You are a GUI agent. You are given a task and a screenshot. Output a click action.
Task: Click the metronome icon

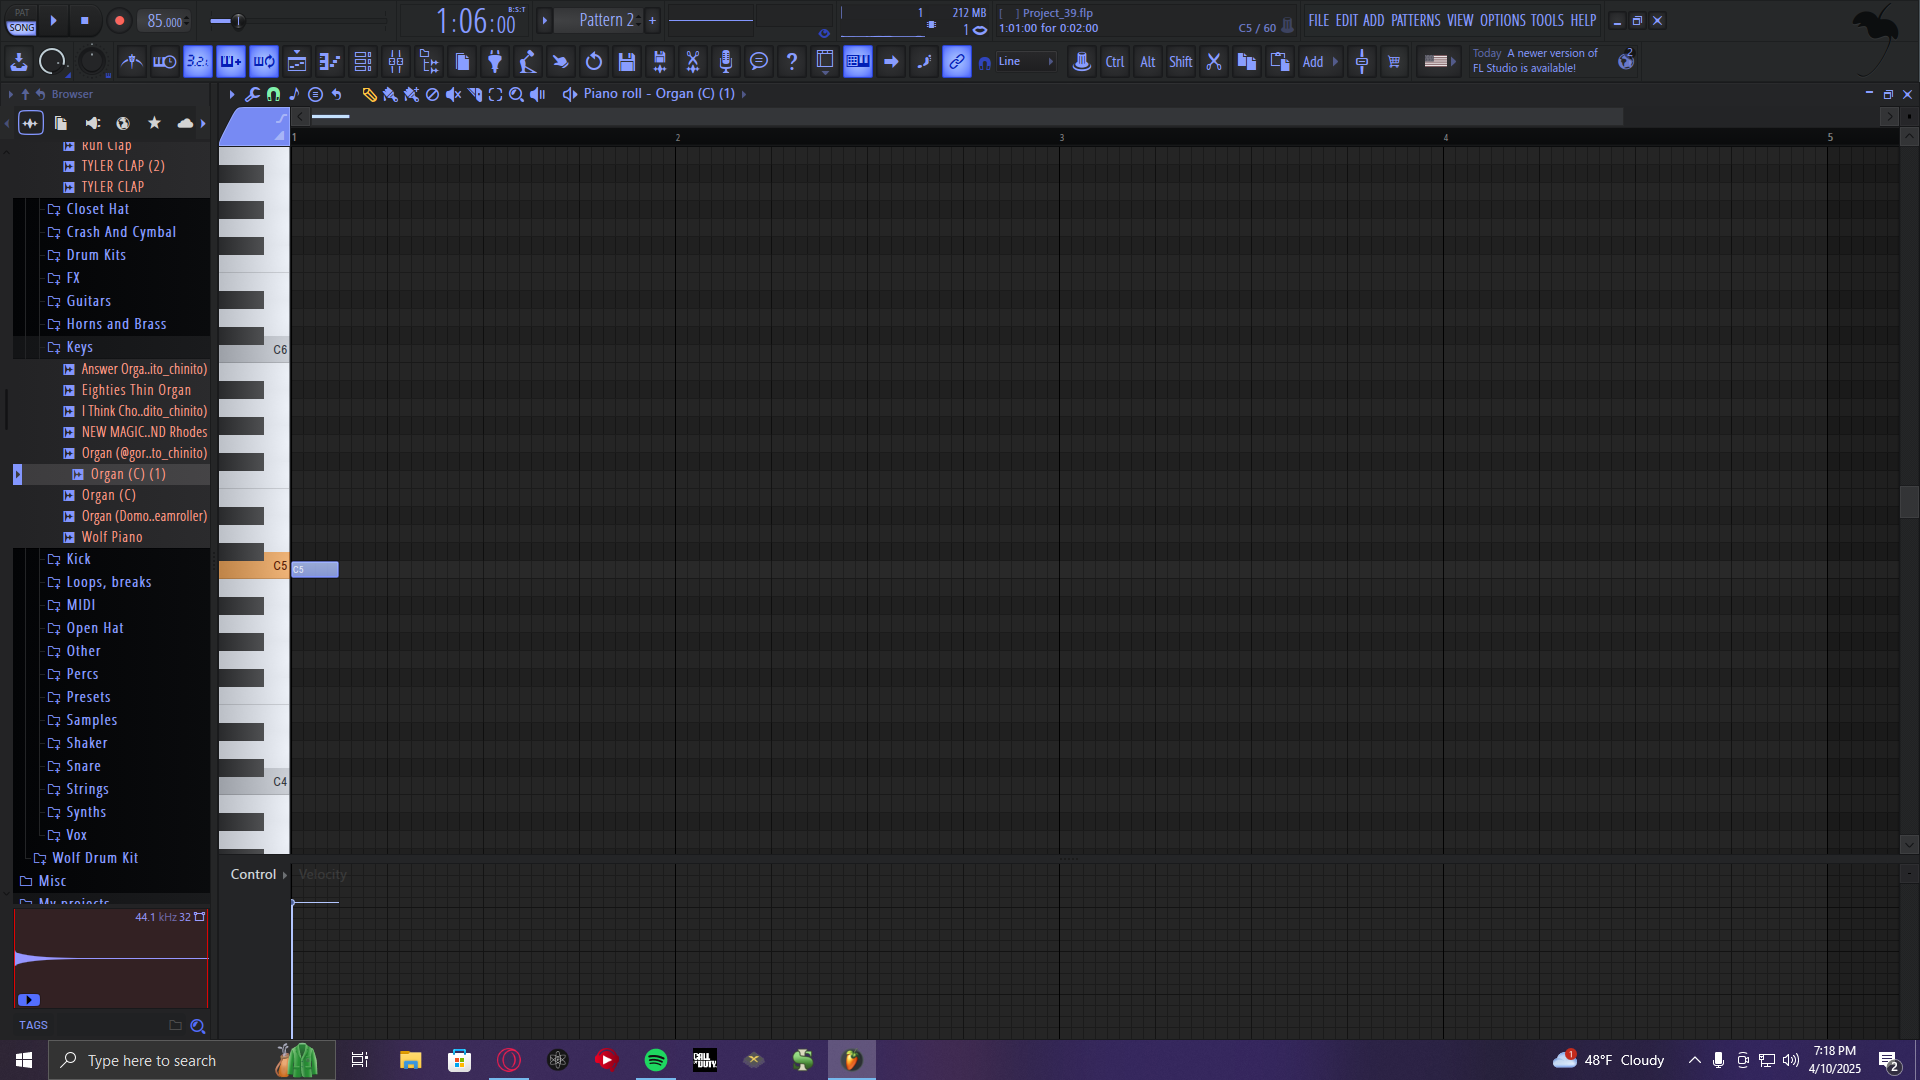coord(131,62)
